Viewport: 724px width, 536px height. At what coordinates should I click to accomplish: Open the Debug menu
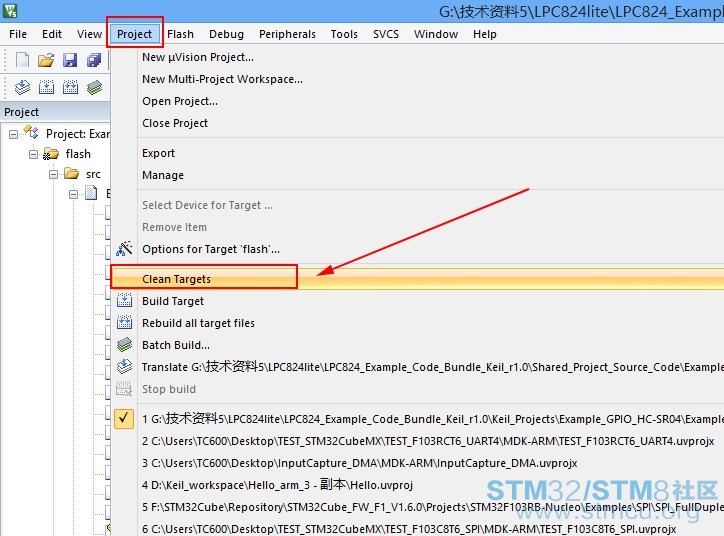point(226,34)
